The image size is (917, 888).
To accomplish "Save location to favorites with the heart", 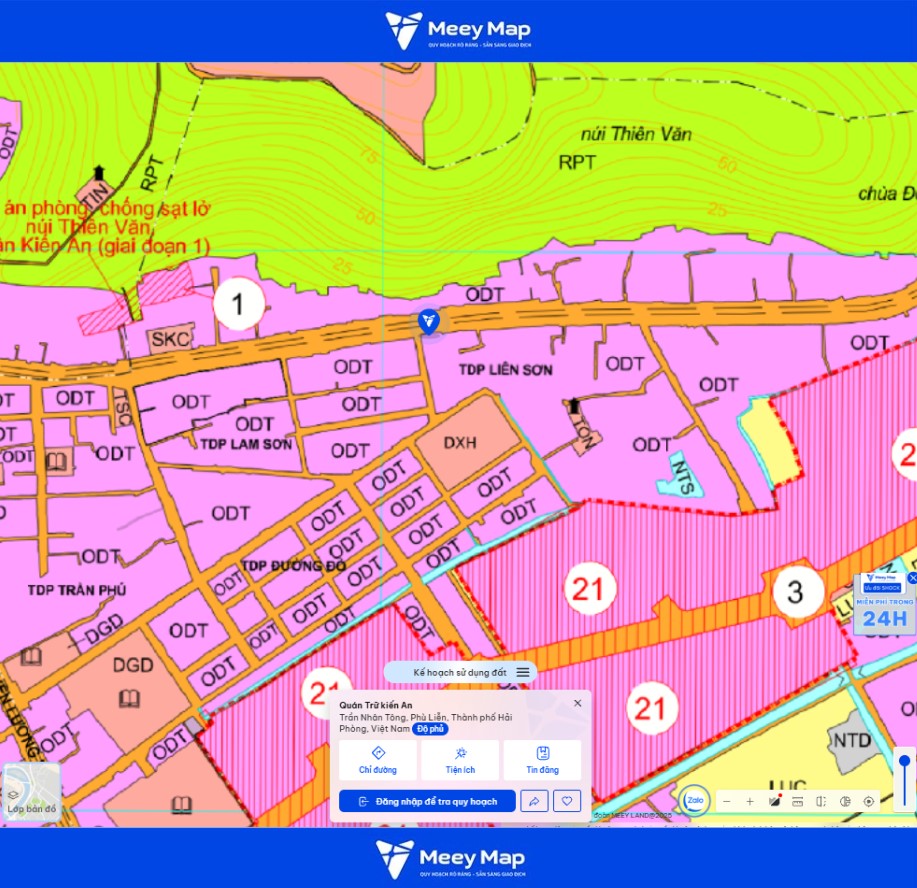I will pos(567,801).
